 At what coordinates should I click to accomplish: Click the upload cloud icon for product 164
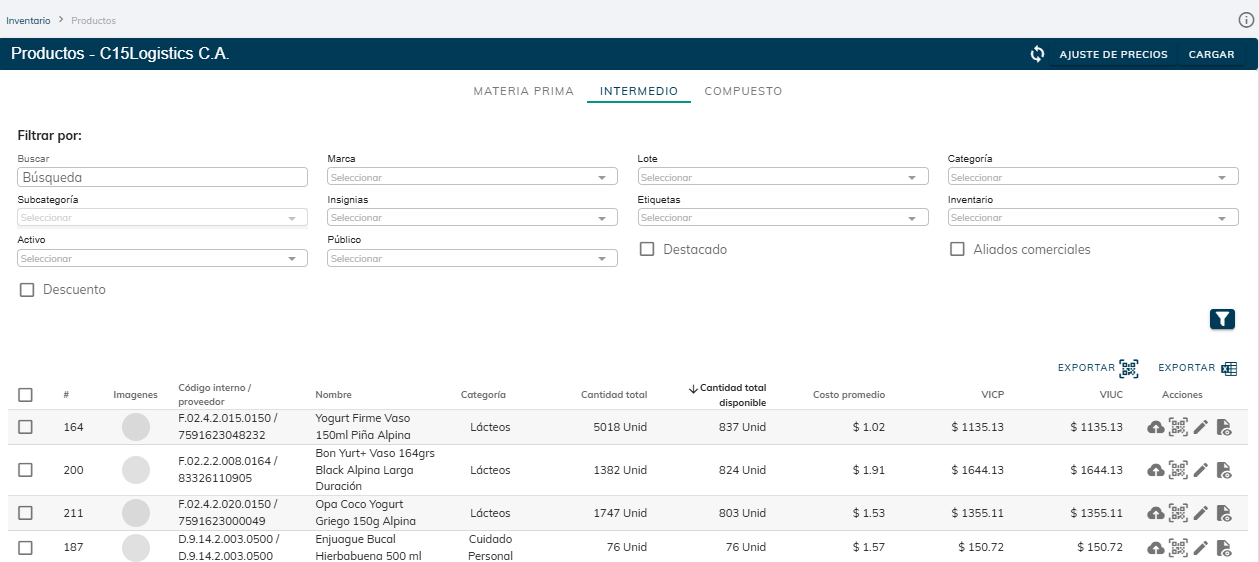click(1155, 427)
